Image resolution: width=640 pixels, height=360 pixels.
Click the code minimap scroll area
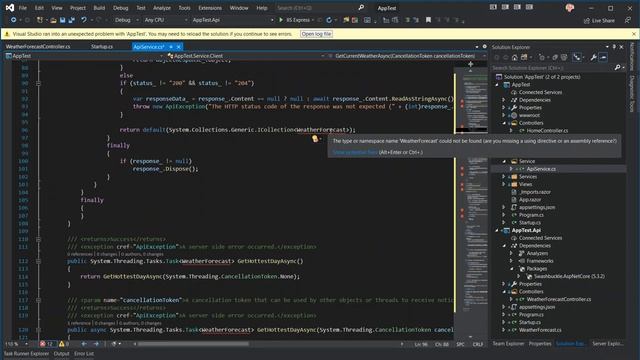[472, 204]
